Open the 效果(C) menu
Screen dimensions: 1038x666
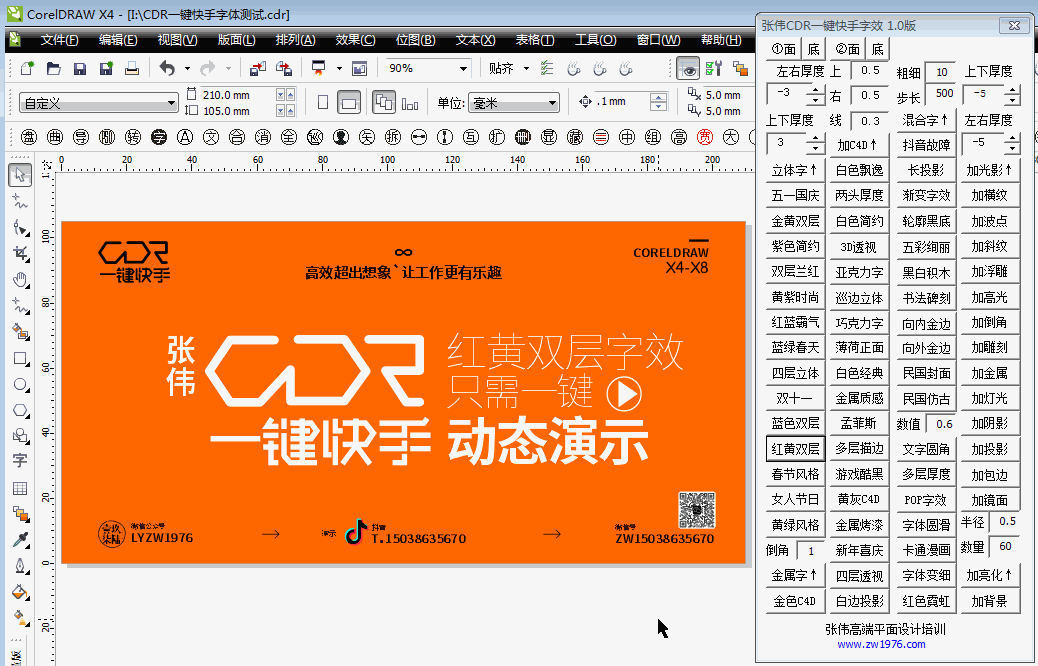pos(355,40)
